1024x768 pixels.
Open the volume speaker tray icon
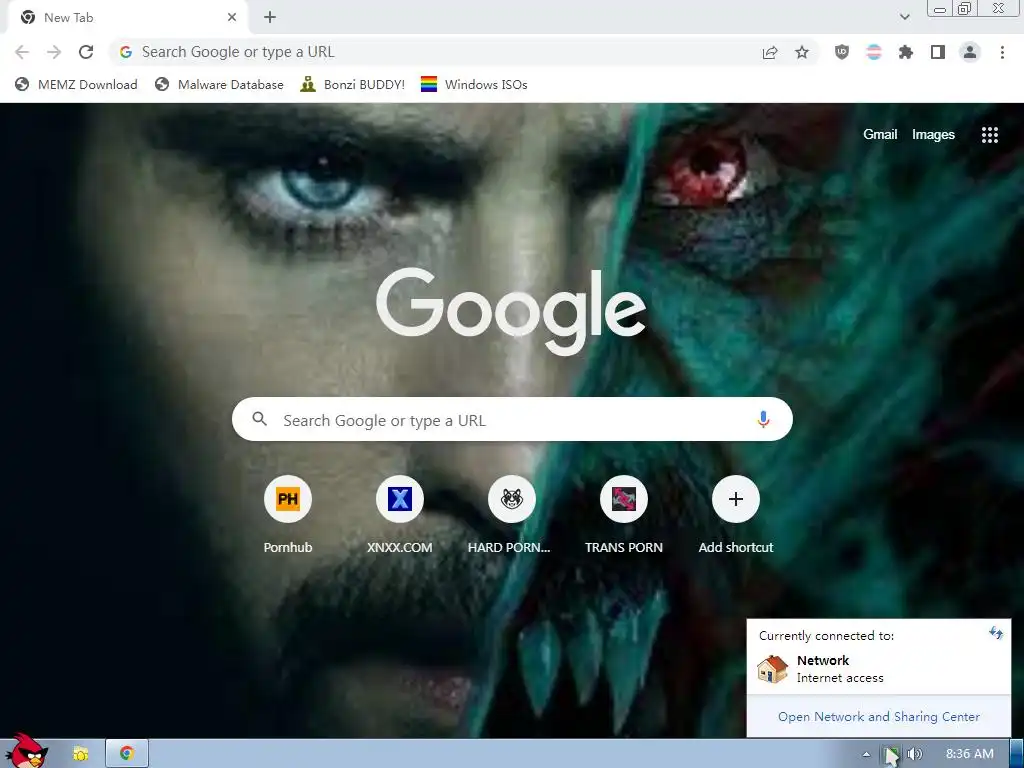[x=914, y=754]
